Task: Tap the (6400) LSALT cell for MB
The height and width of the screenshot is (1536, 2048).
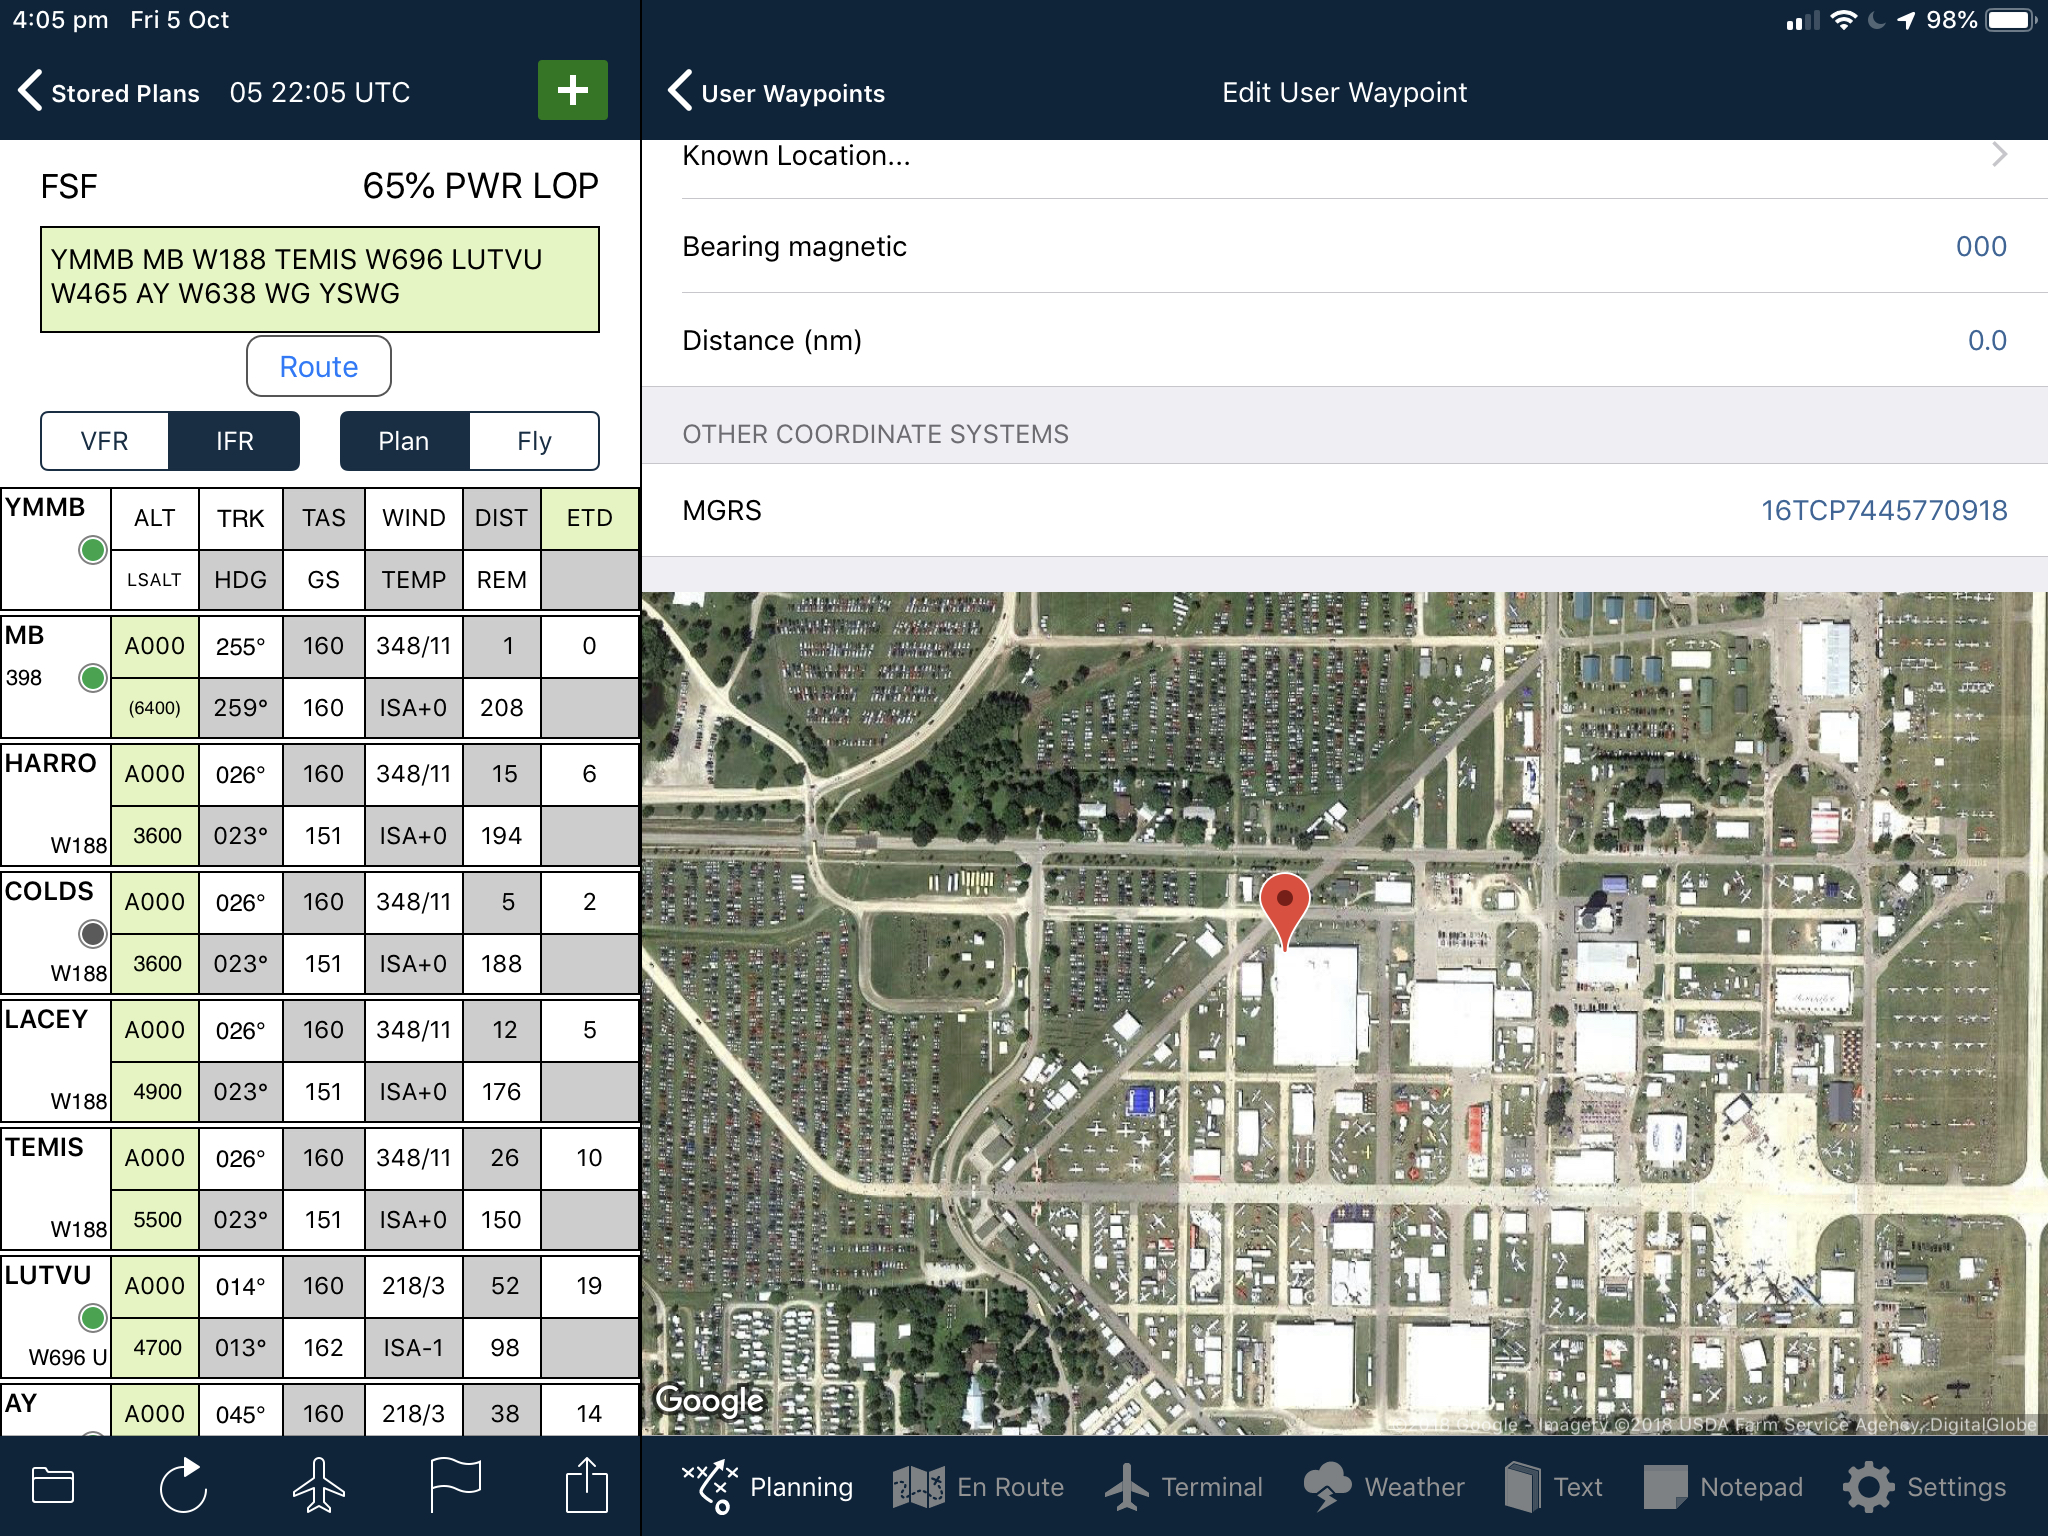Action: coord(155,708)
